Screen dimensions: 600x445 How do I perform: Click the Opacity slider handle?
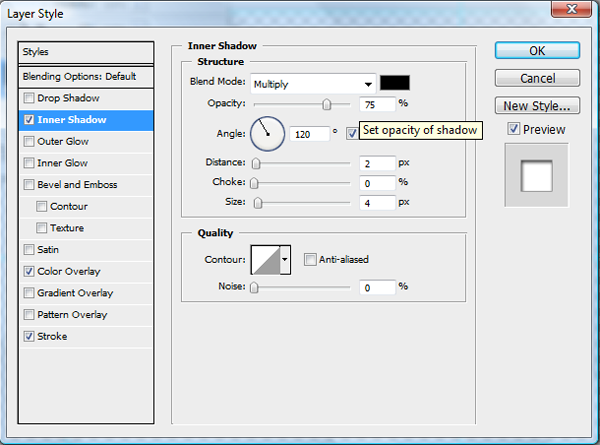(326, 104)
